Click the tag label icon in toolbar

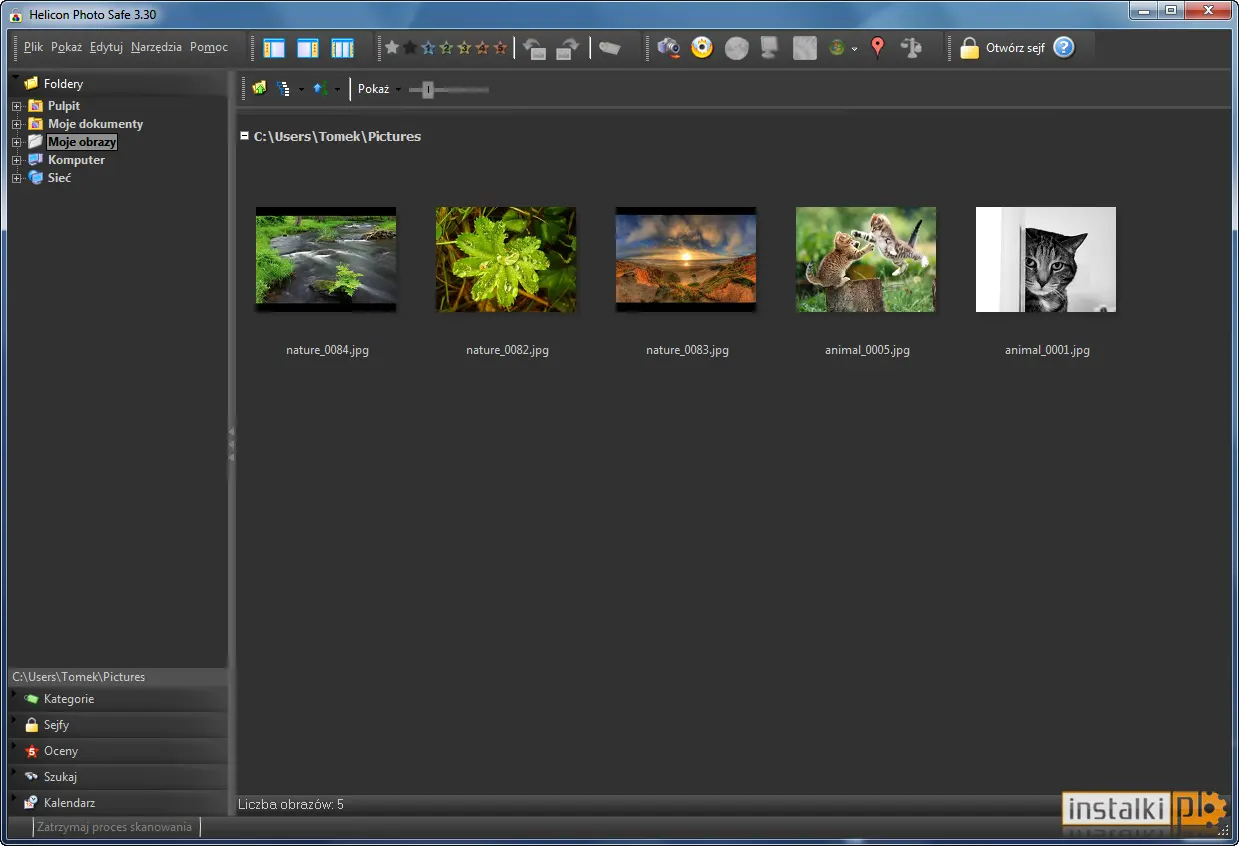[610, 48]
